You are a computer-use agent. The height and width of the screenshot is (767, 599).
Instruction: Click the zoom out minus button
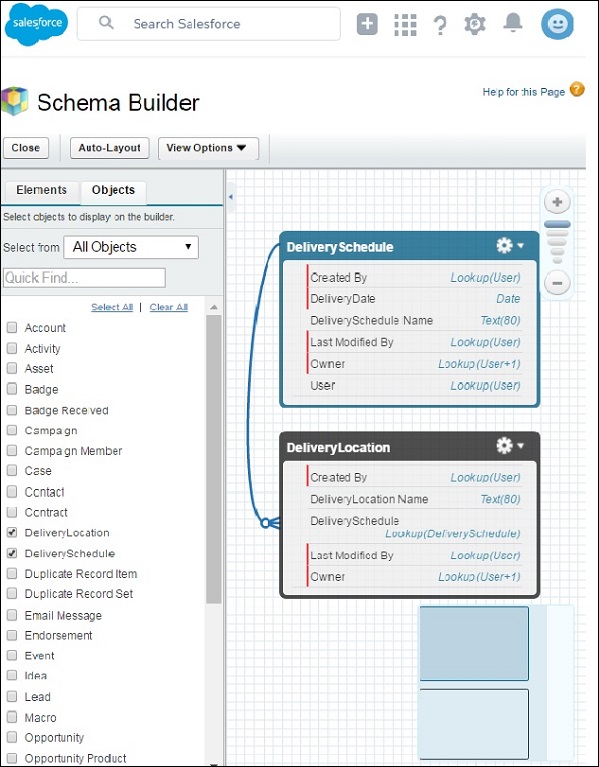(x=557, y=283)
